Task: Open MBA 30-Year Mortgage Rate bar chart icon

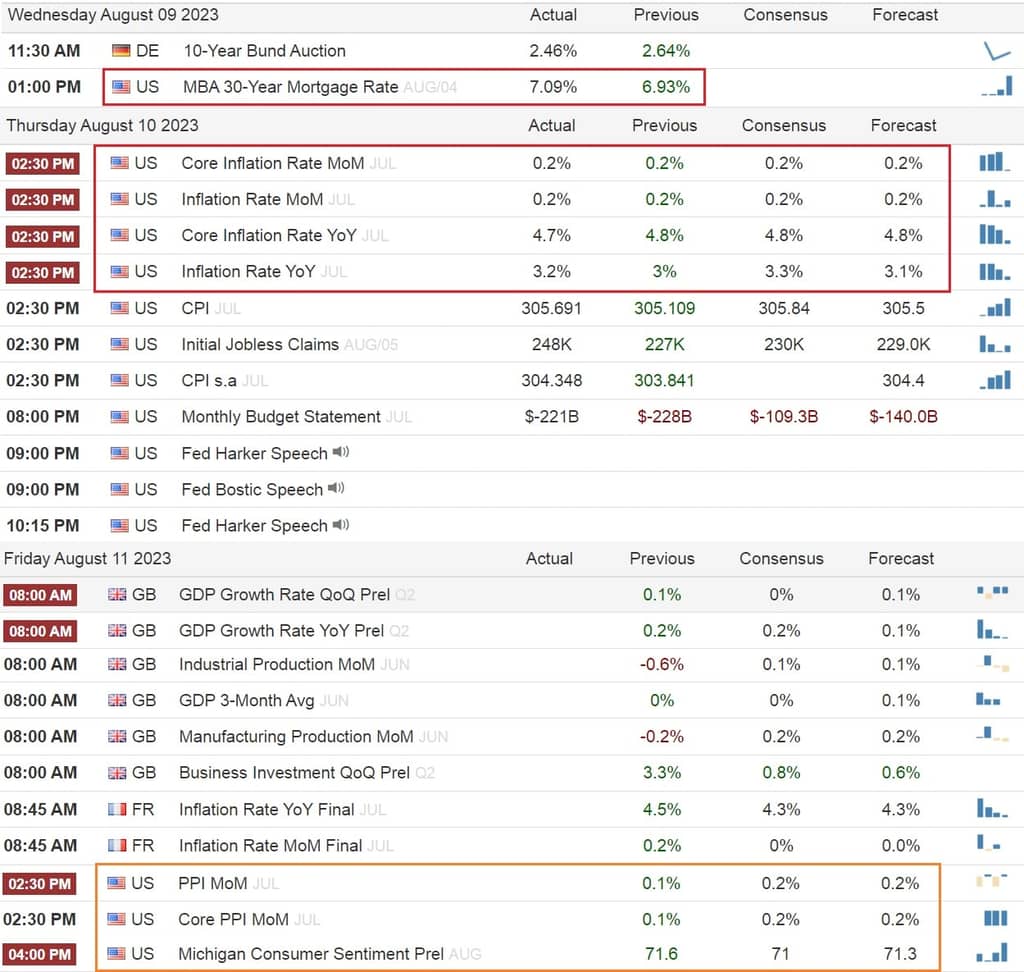Action: point(997,86)
